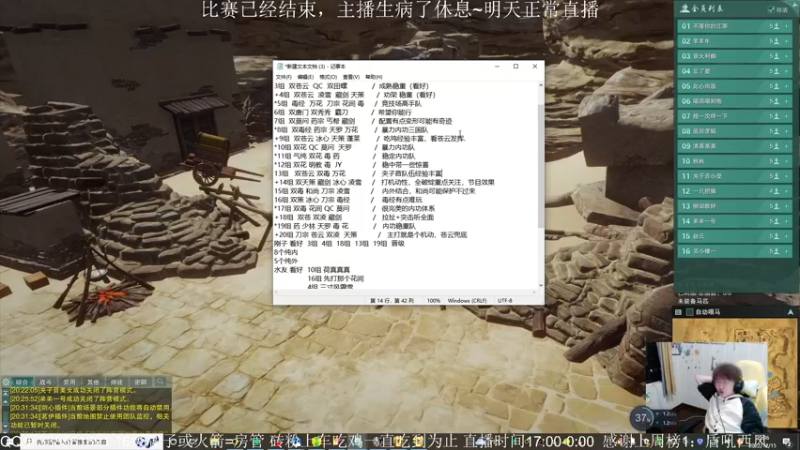Toggle the 自动喂马 checkbox
Screen dimensions: 800x450
point(690,312)
